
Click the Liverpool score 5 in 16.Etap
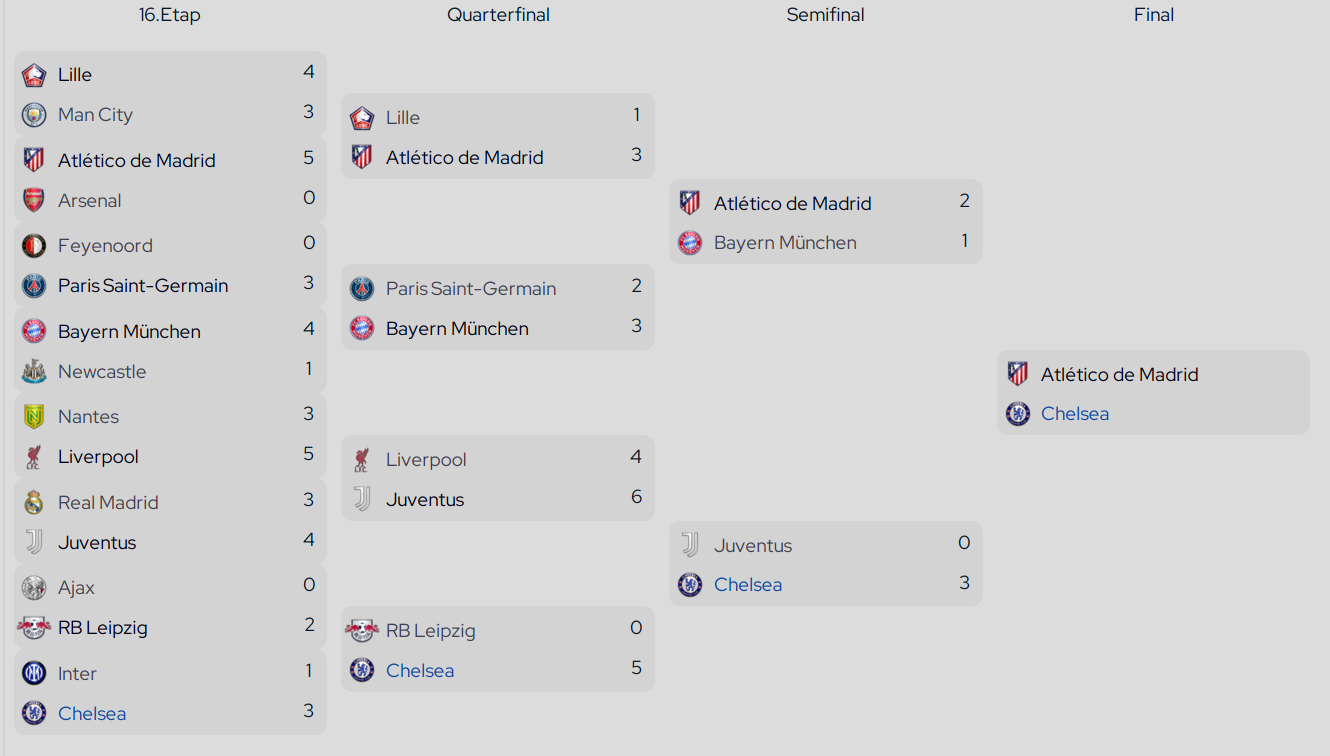pyautogui.click(x=309, y=454)
